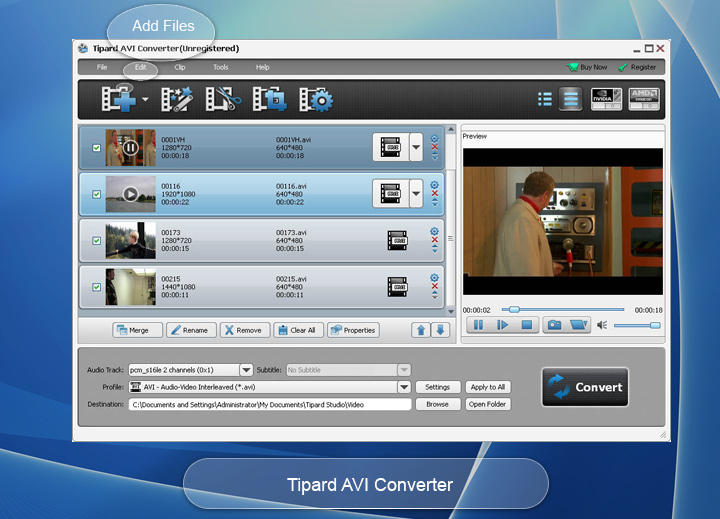Reorder 00173 row with up/down arrows
The image size is (720, 519).
coord(434,249)
